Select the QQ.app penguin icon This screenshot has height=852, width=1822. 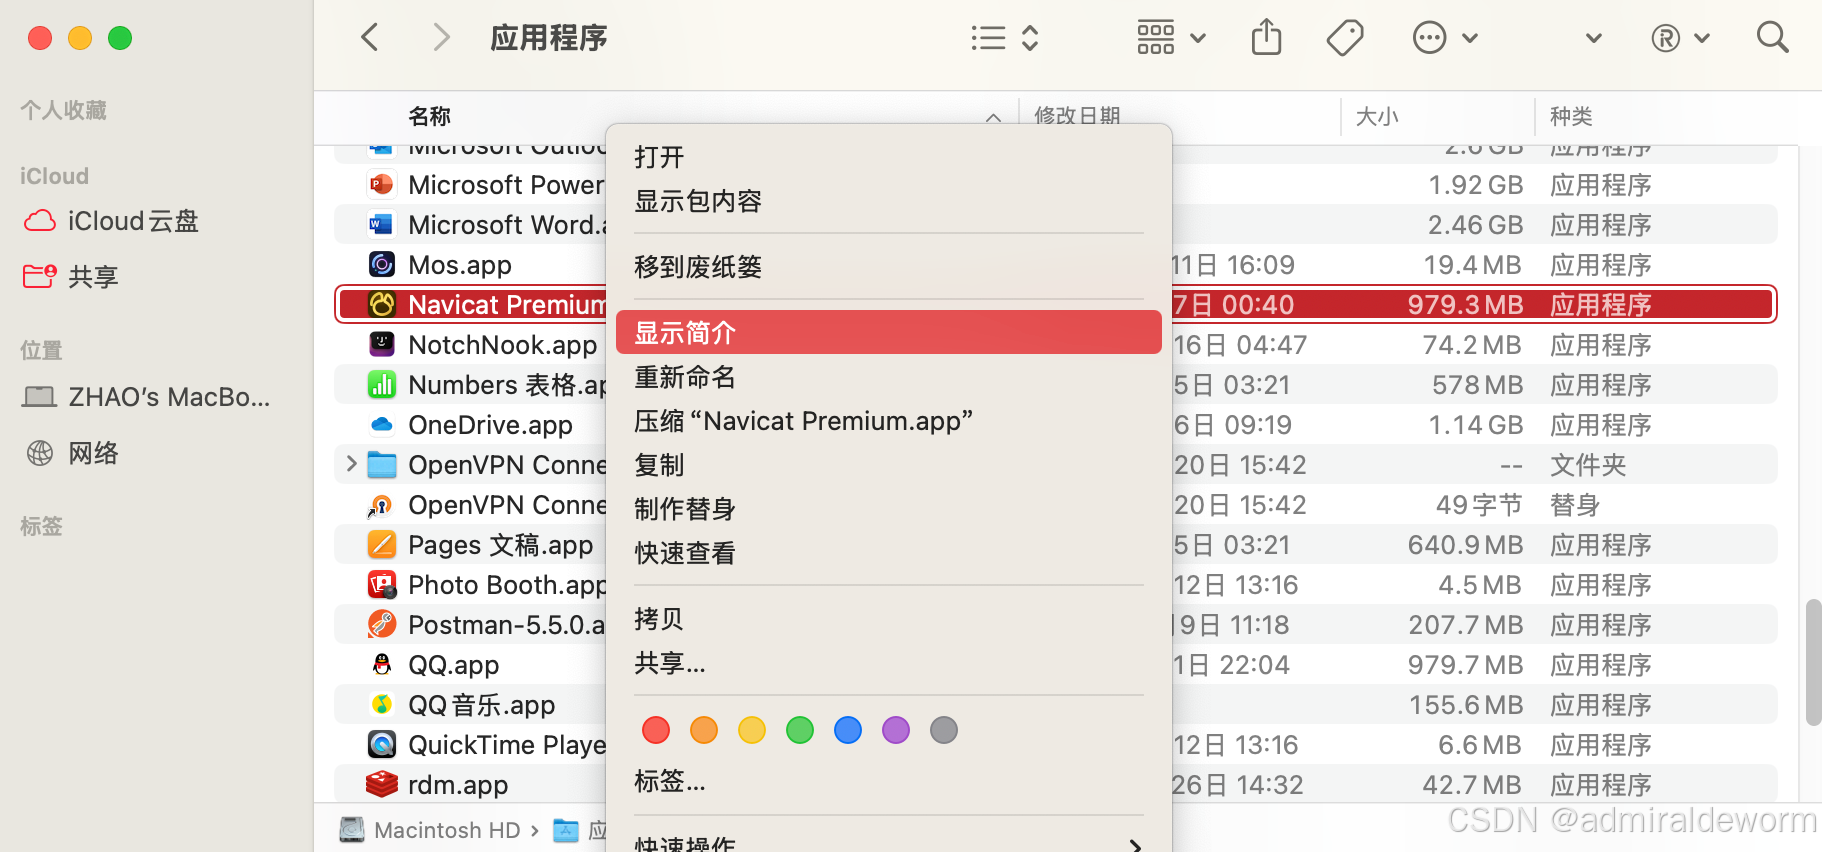click(x=381, y=664)
